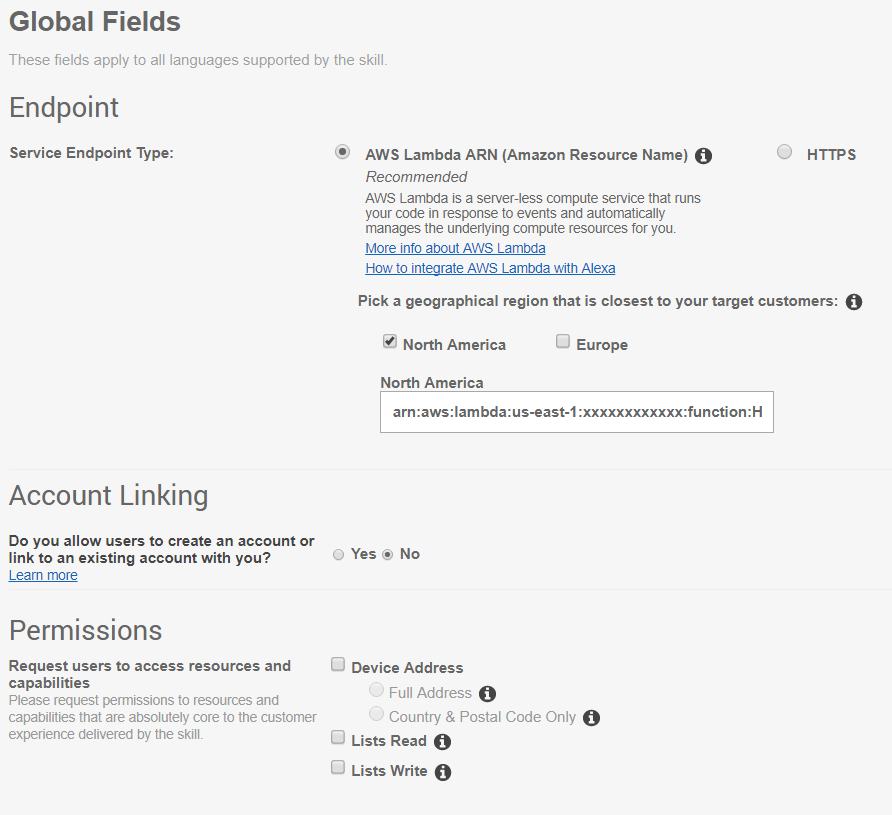Image resolution: width=892 pixels, height=815 pixels.
Task: Open More info about AWS Lambda link
Action: (x=455, y=248)
